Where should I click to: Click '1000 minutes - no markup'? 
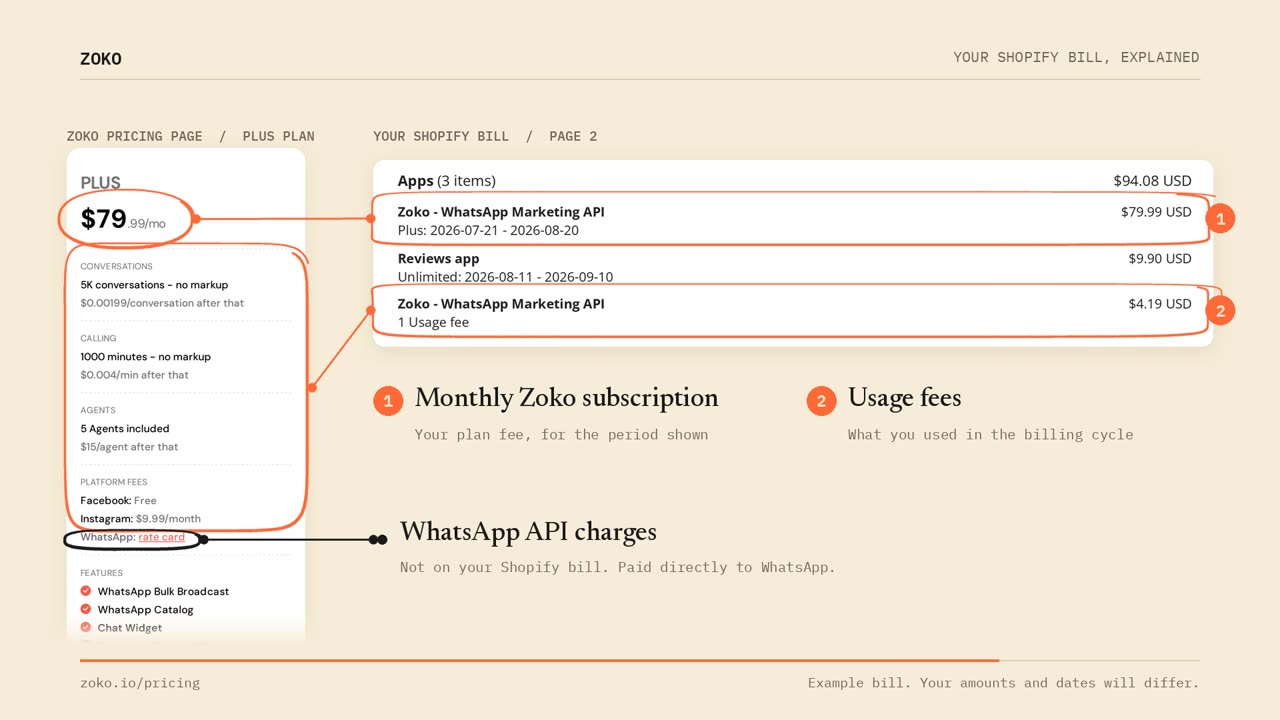click(145, 356)
